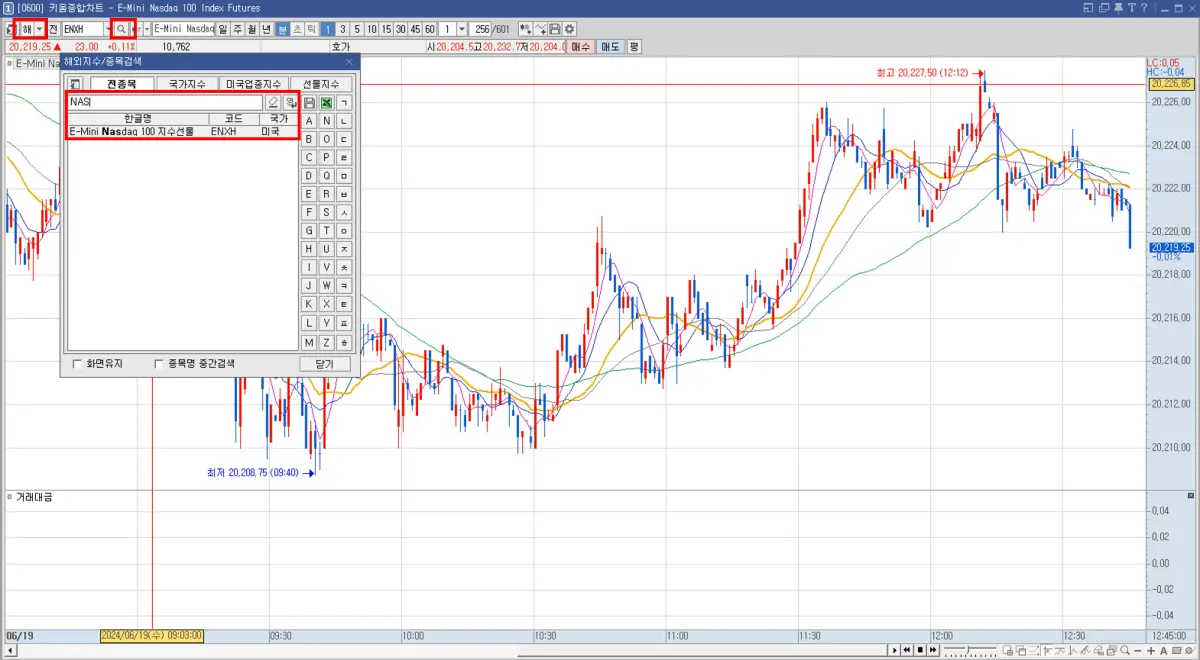The height and width of the screenshot is (660, 1200).
Task: Toggle the 초 second chart period button
Action: point(297,30)
